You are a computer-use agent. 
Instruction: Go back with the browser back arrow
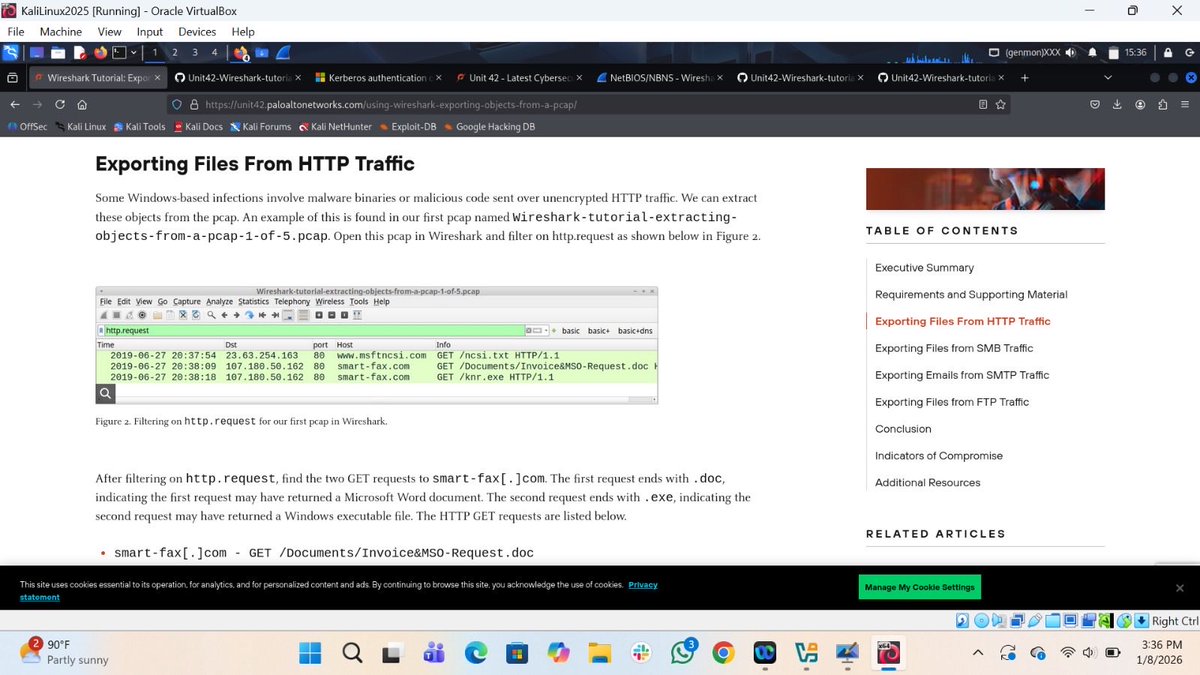(x=15, y=104)
